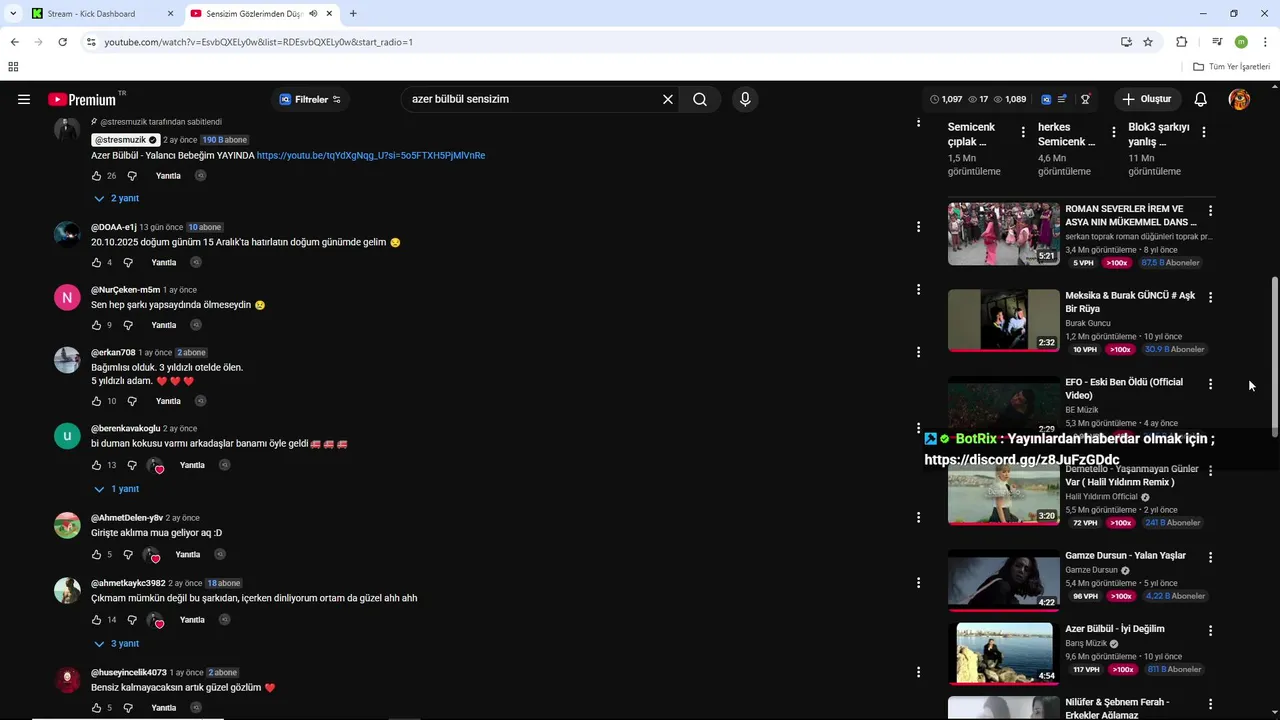Open the account avatar menu
1280x720 pixels.
tap(1239, 99)
